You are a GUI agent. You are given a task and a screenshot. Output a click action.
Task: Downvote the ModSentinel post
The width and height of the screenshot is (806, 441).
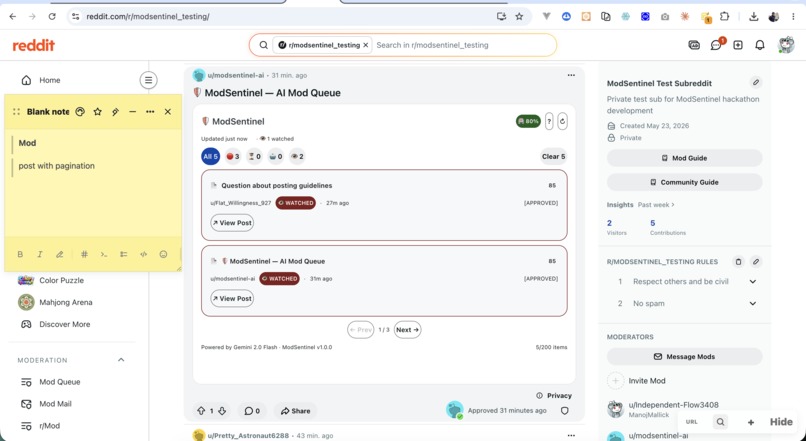[x=222, y=411]
